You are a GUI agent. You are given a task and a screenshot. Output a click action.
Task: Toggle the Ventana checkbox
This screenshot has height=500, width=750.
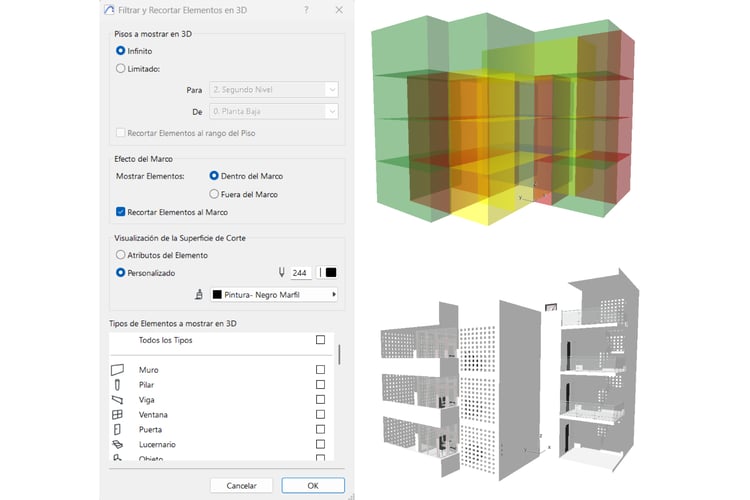[320, 414]
